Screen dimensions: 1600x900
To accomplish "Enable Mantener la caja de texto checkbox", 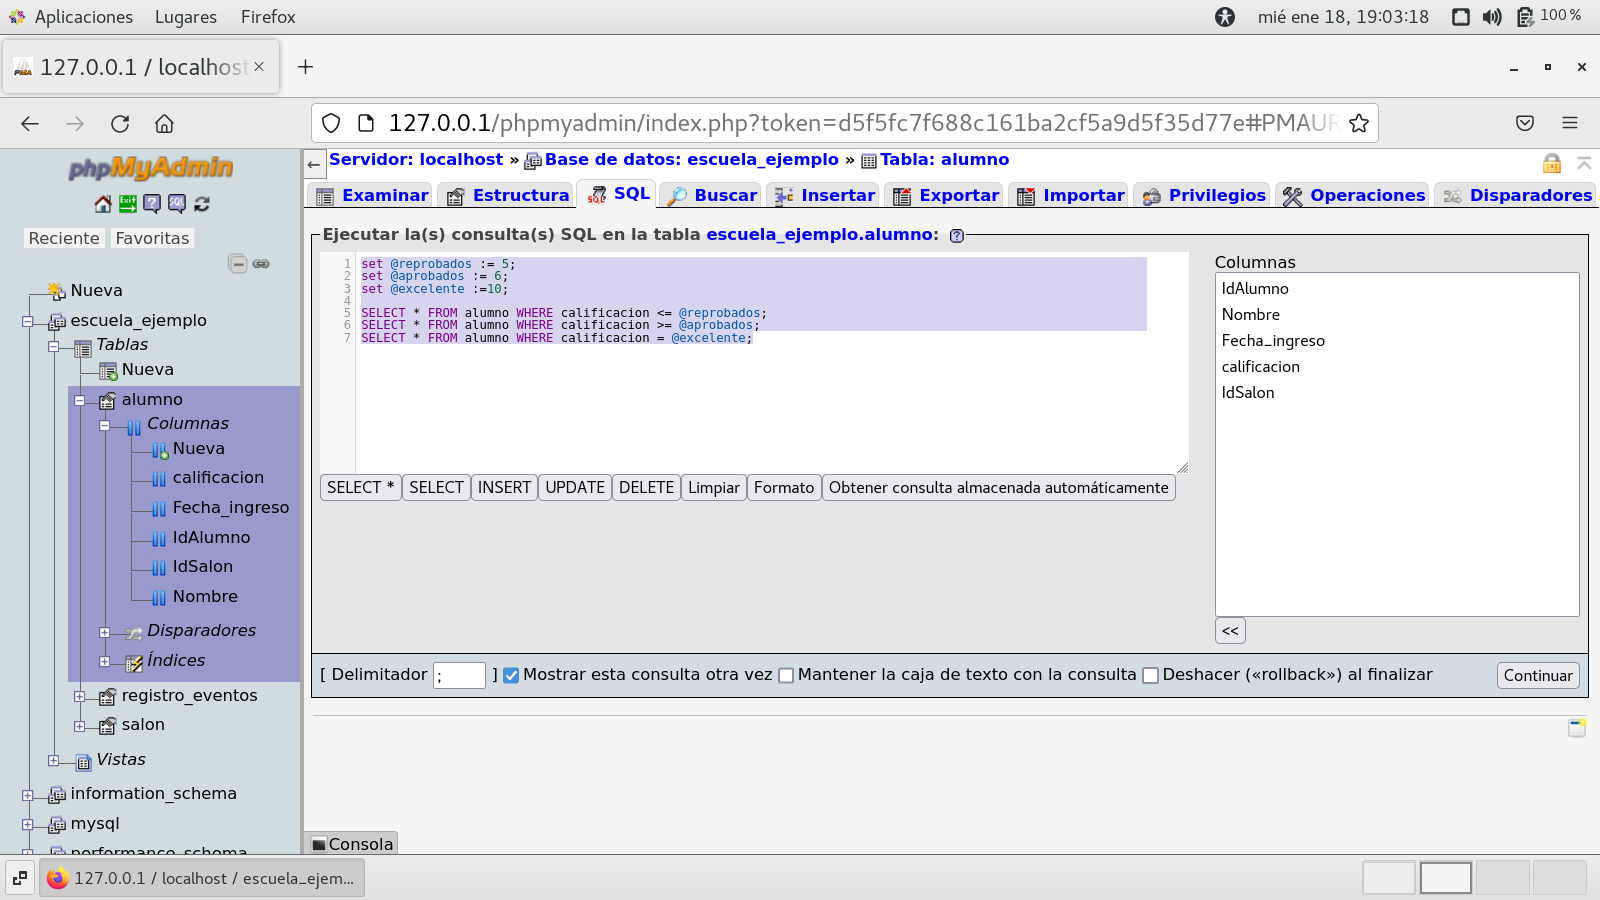I will coord(786,675).
